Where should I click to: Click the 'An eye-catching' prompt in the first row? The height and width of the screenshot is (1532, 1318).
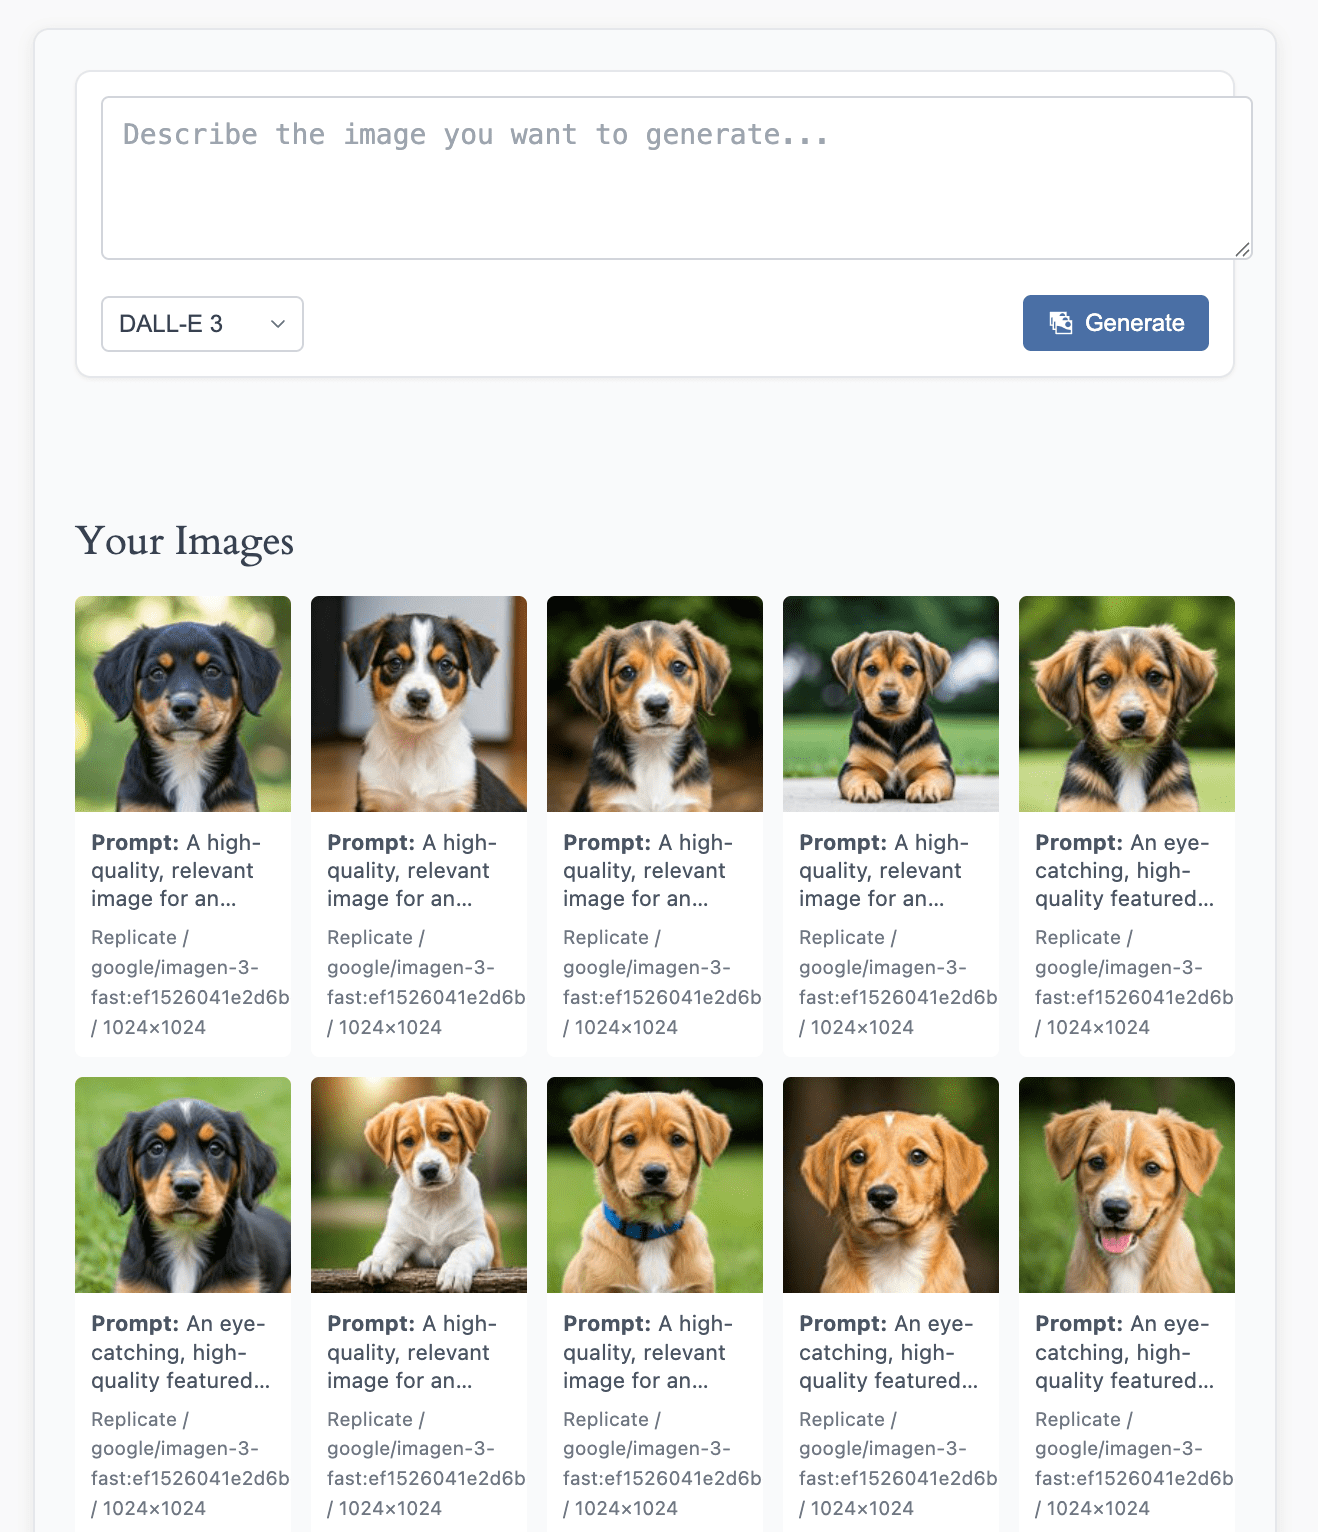1125,871
